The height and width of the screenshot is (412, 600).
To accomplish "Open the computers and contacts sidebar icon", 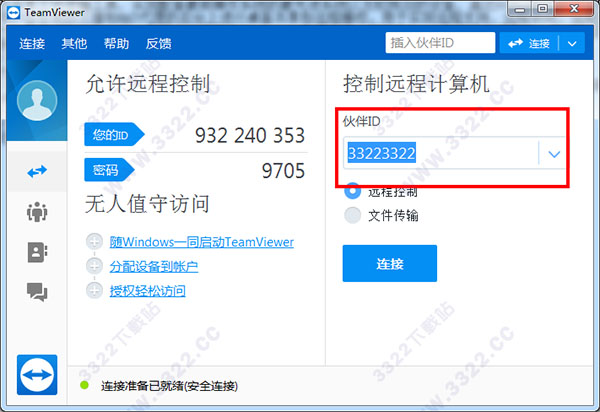I will (37, 252).
